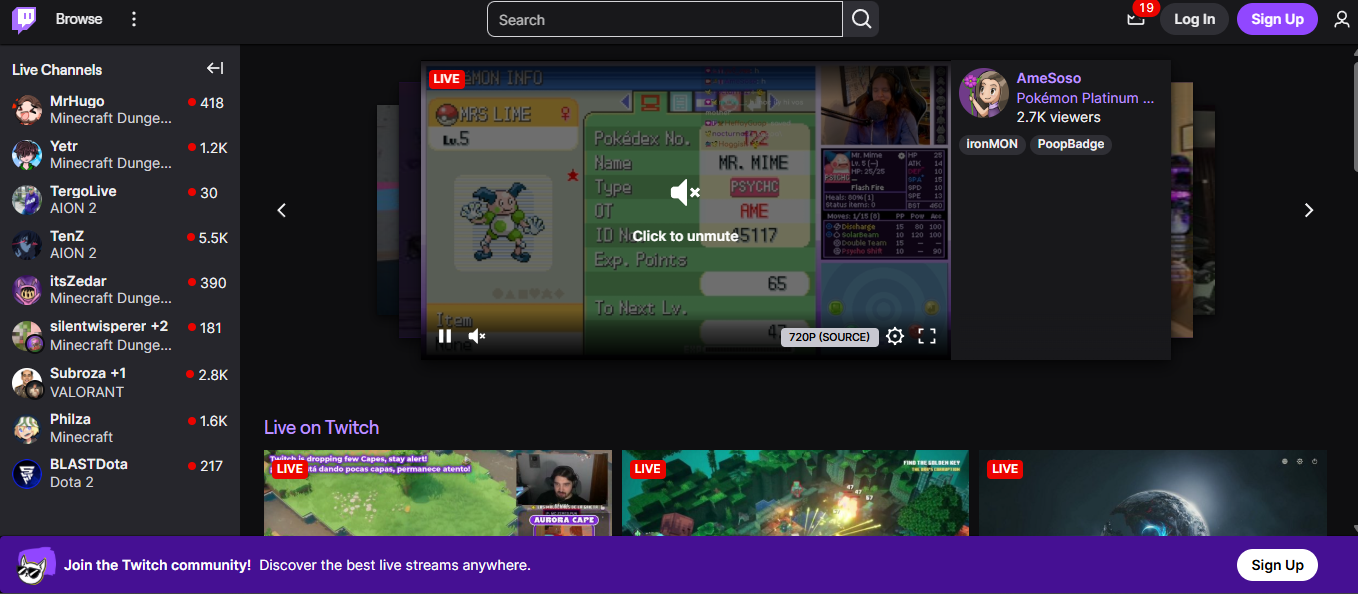Click the purple Sign Up button in header
This screenshot has width=1358, height=594.
tap(1277, 19)
